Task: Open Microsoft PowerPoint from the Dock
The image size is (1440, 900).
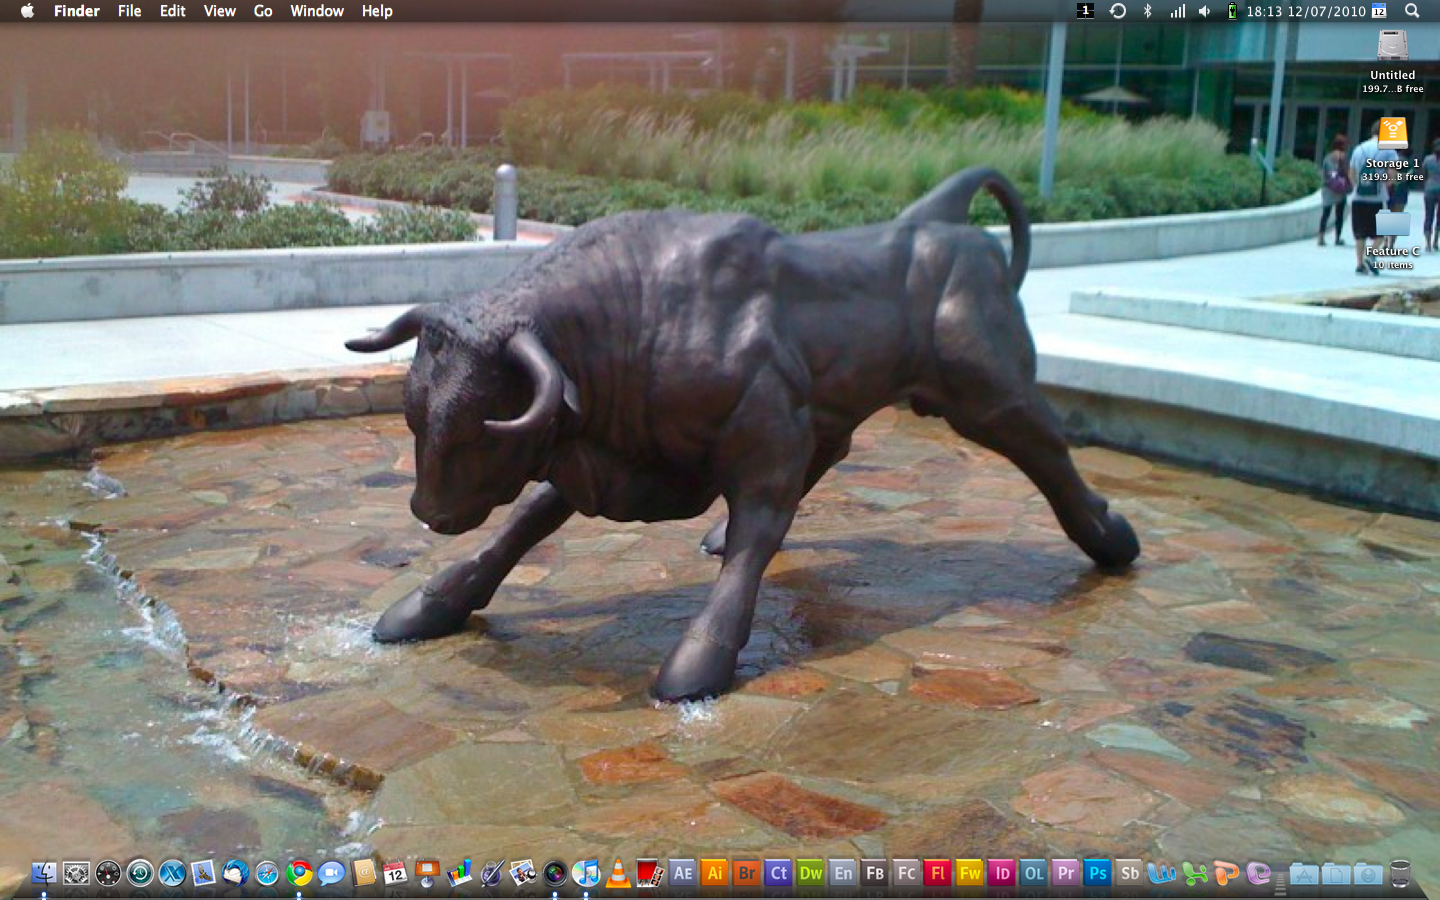Action: click(1226, 873)
